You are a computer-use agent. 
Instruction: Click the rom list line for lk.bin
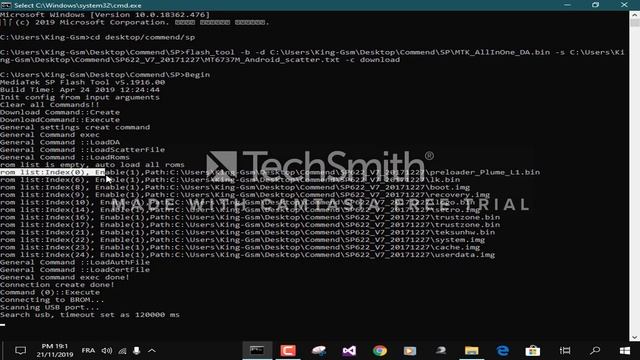(230, 180)
